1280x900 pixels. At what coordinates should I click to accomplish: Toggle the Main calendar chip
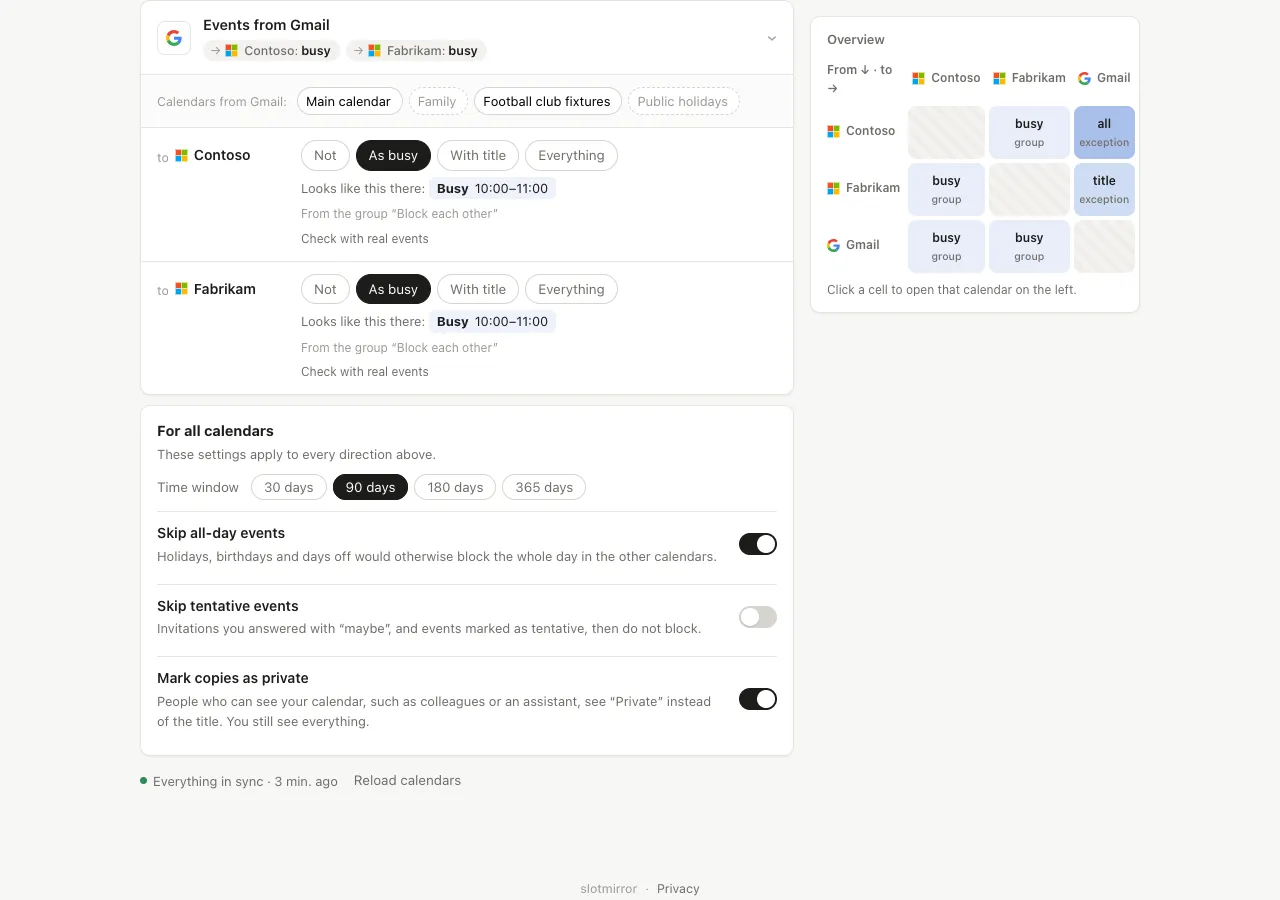tap(349, 101)
